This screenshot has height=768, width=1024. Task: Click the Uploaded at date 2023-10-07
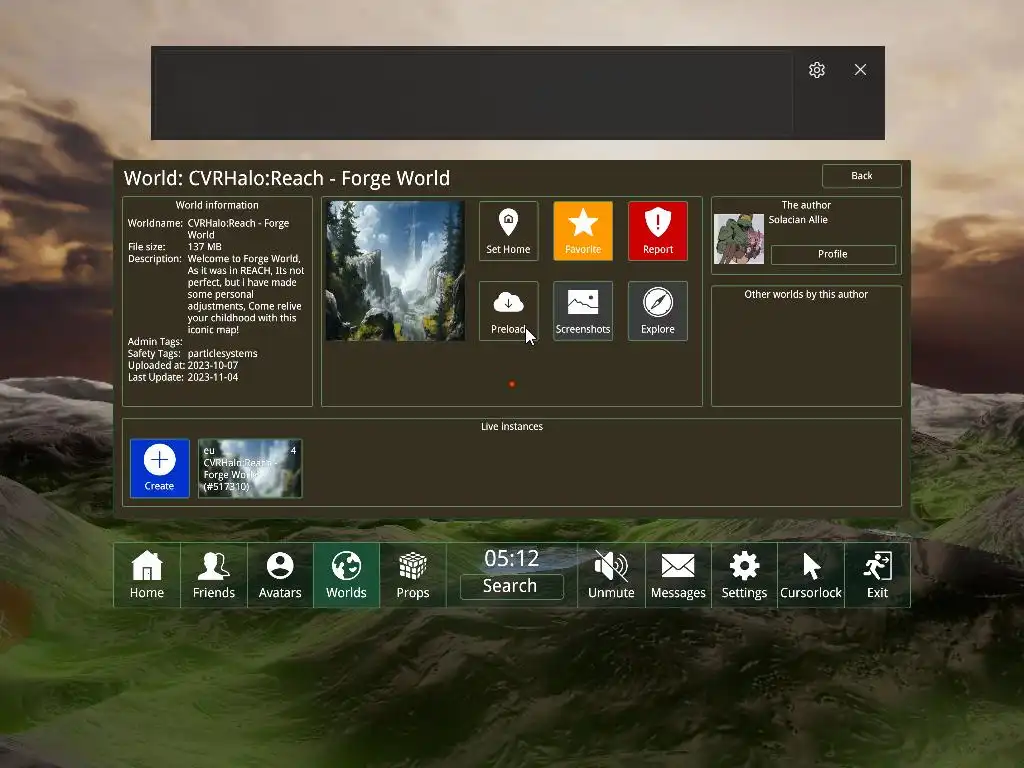[x=213, y=366]
